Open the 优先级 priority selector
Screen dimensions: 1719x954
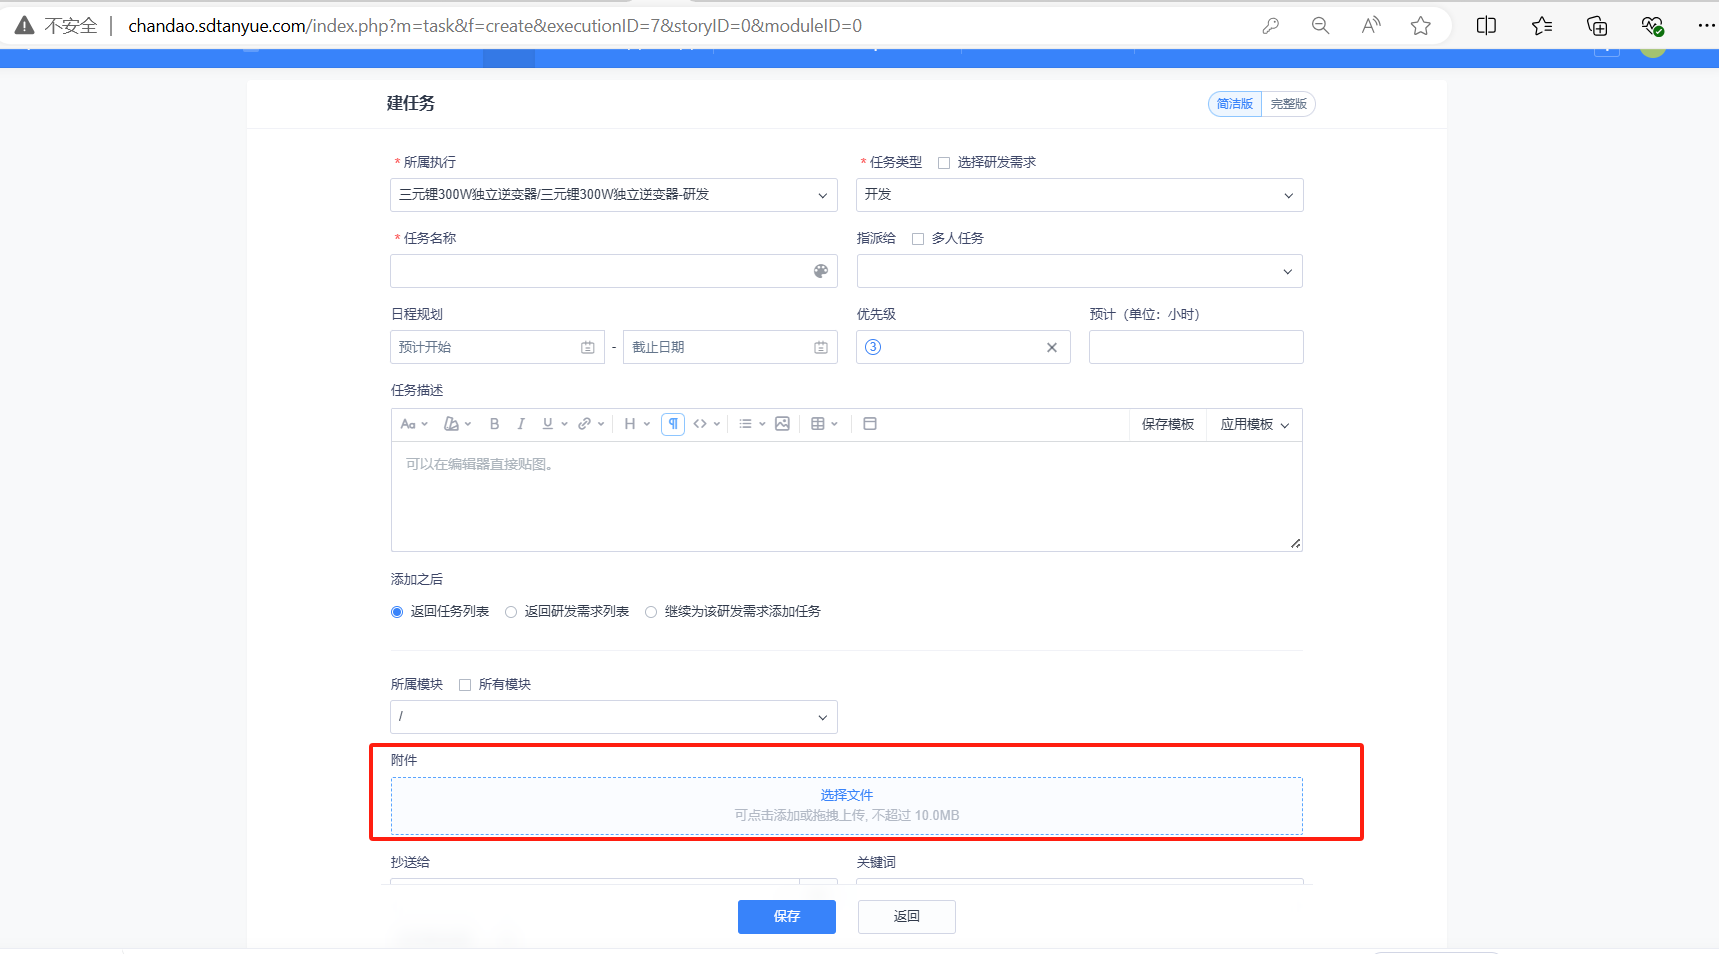click(x=963, y=347)
